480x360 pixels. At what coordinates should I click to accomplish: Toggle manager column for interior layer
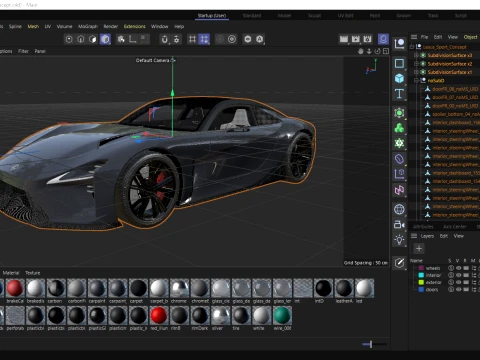click(x=474, y=275)
